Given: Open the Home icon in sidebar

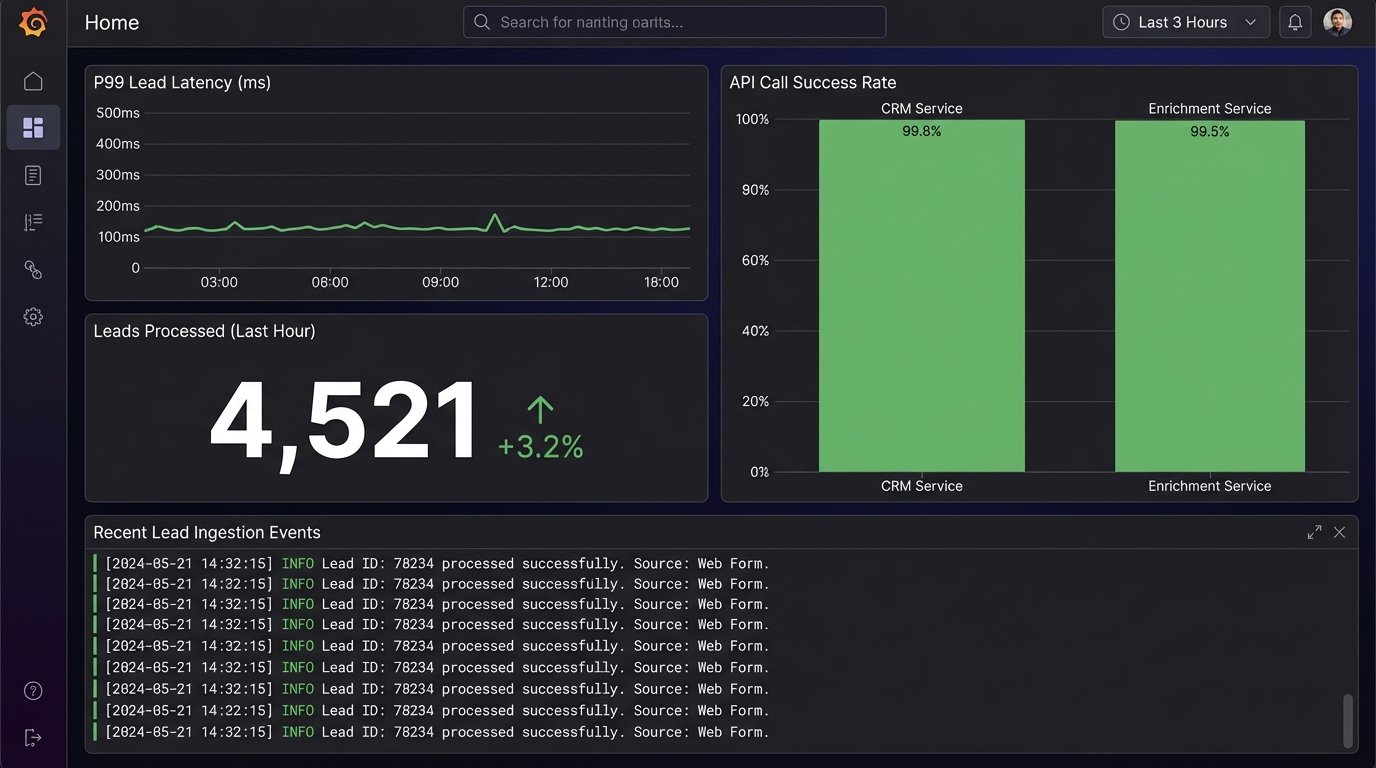Looking at the screenshot, I should tap(33, 81).
